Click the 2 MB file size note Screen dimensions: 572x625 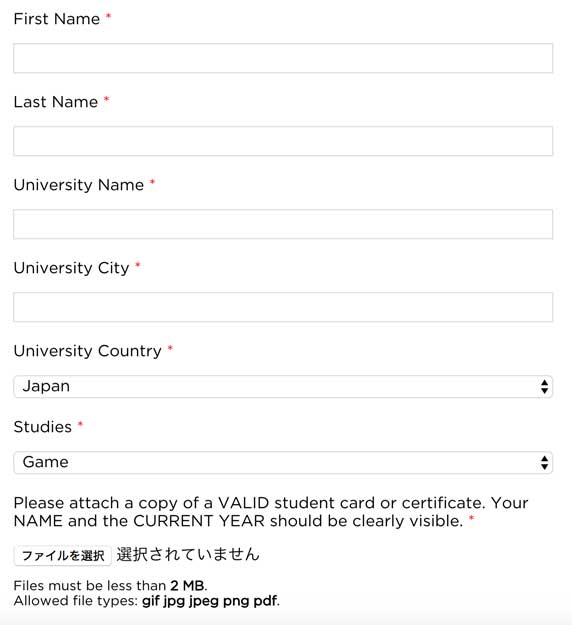click(110, 586)
